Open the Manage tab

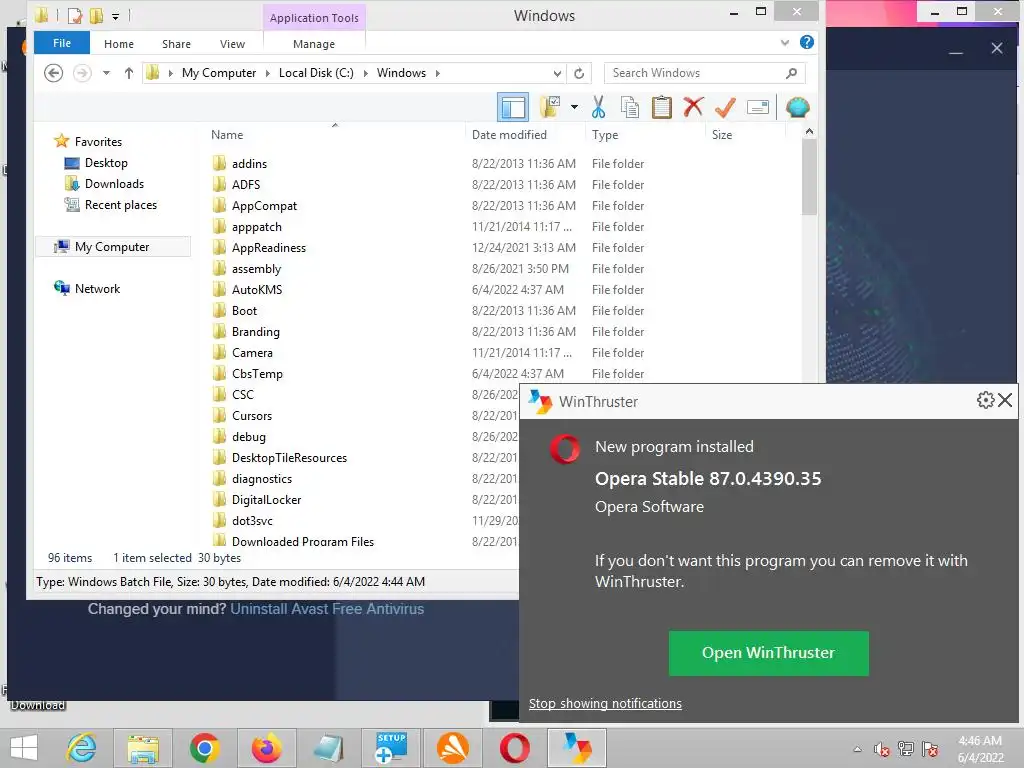(314, 44)
